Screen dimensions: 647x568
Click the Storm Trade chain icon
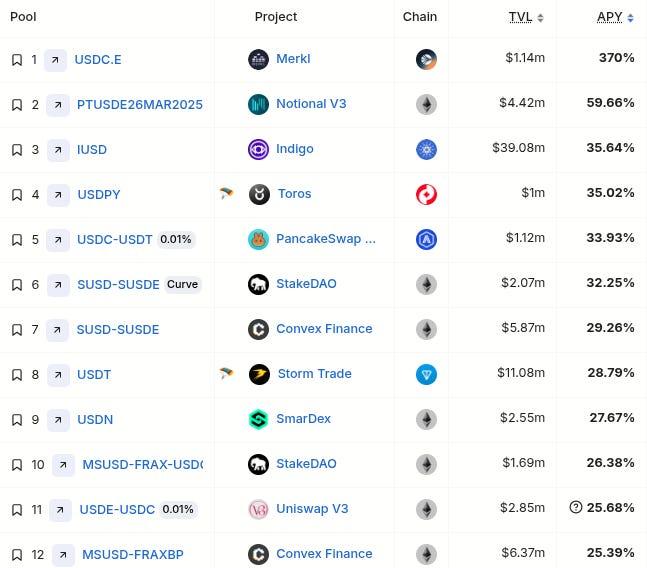(427, 374)
